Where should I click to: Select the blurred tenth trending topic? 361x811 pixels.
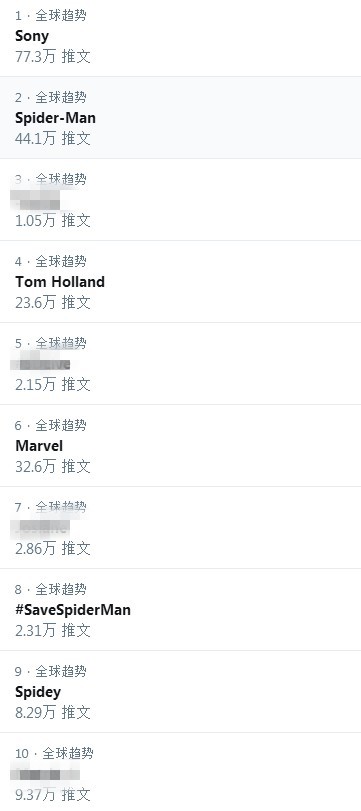click(x=180, y=772)
